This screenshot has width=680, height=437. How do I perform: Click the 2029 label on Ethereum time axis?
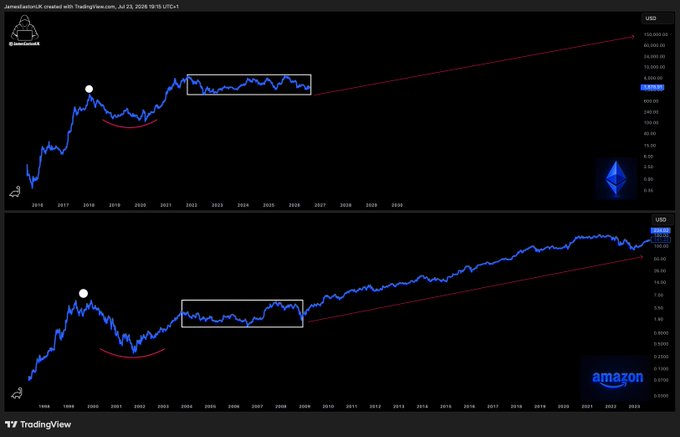pos(372,205)
